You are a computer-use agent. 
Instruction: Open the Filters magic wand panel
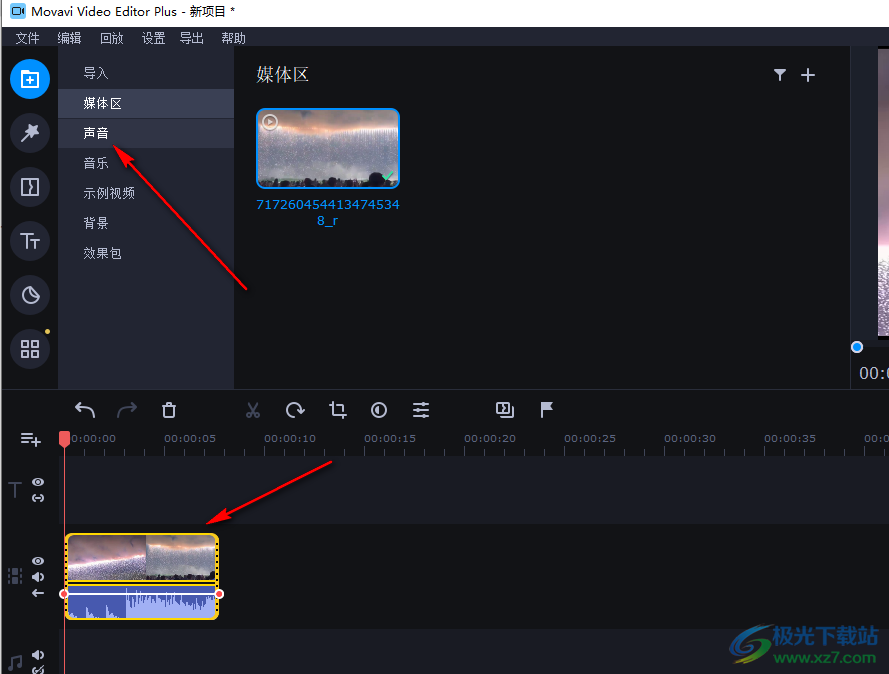click(x=30, y=133)
